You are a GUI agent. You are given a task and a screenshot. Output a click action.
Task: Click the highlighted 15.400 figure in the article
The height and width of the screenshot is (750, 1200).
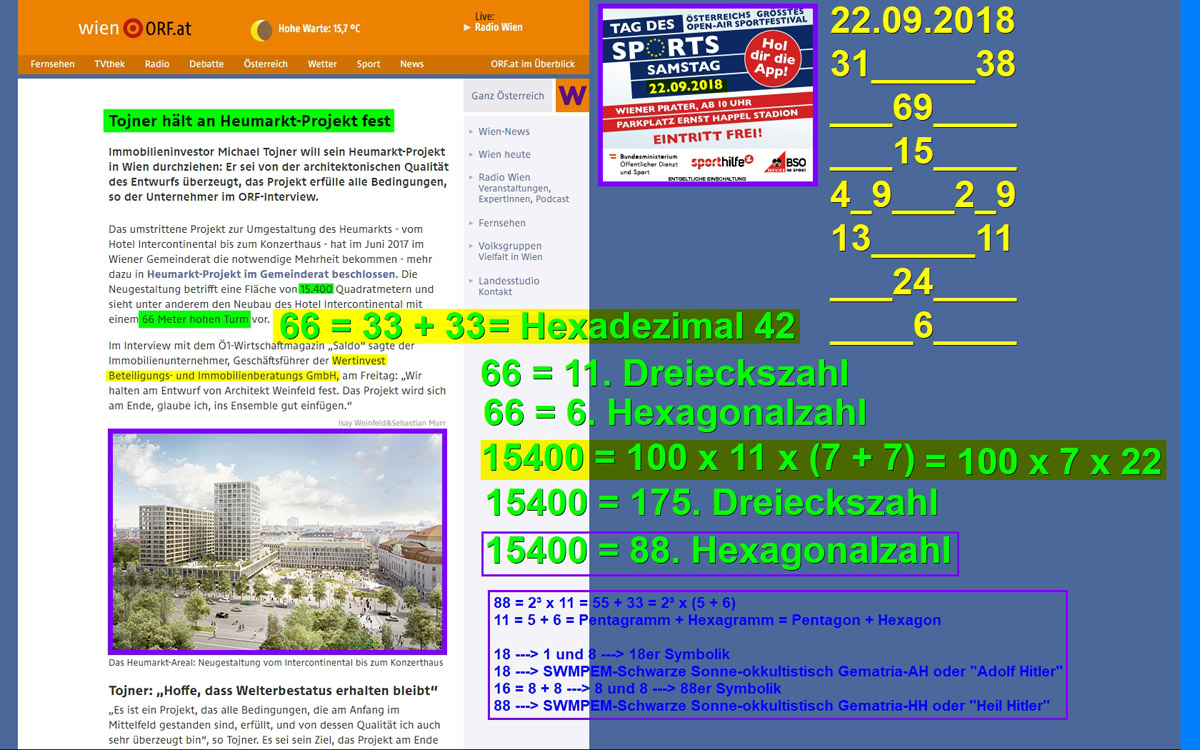(x=316, y=289)
